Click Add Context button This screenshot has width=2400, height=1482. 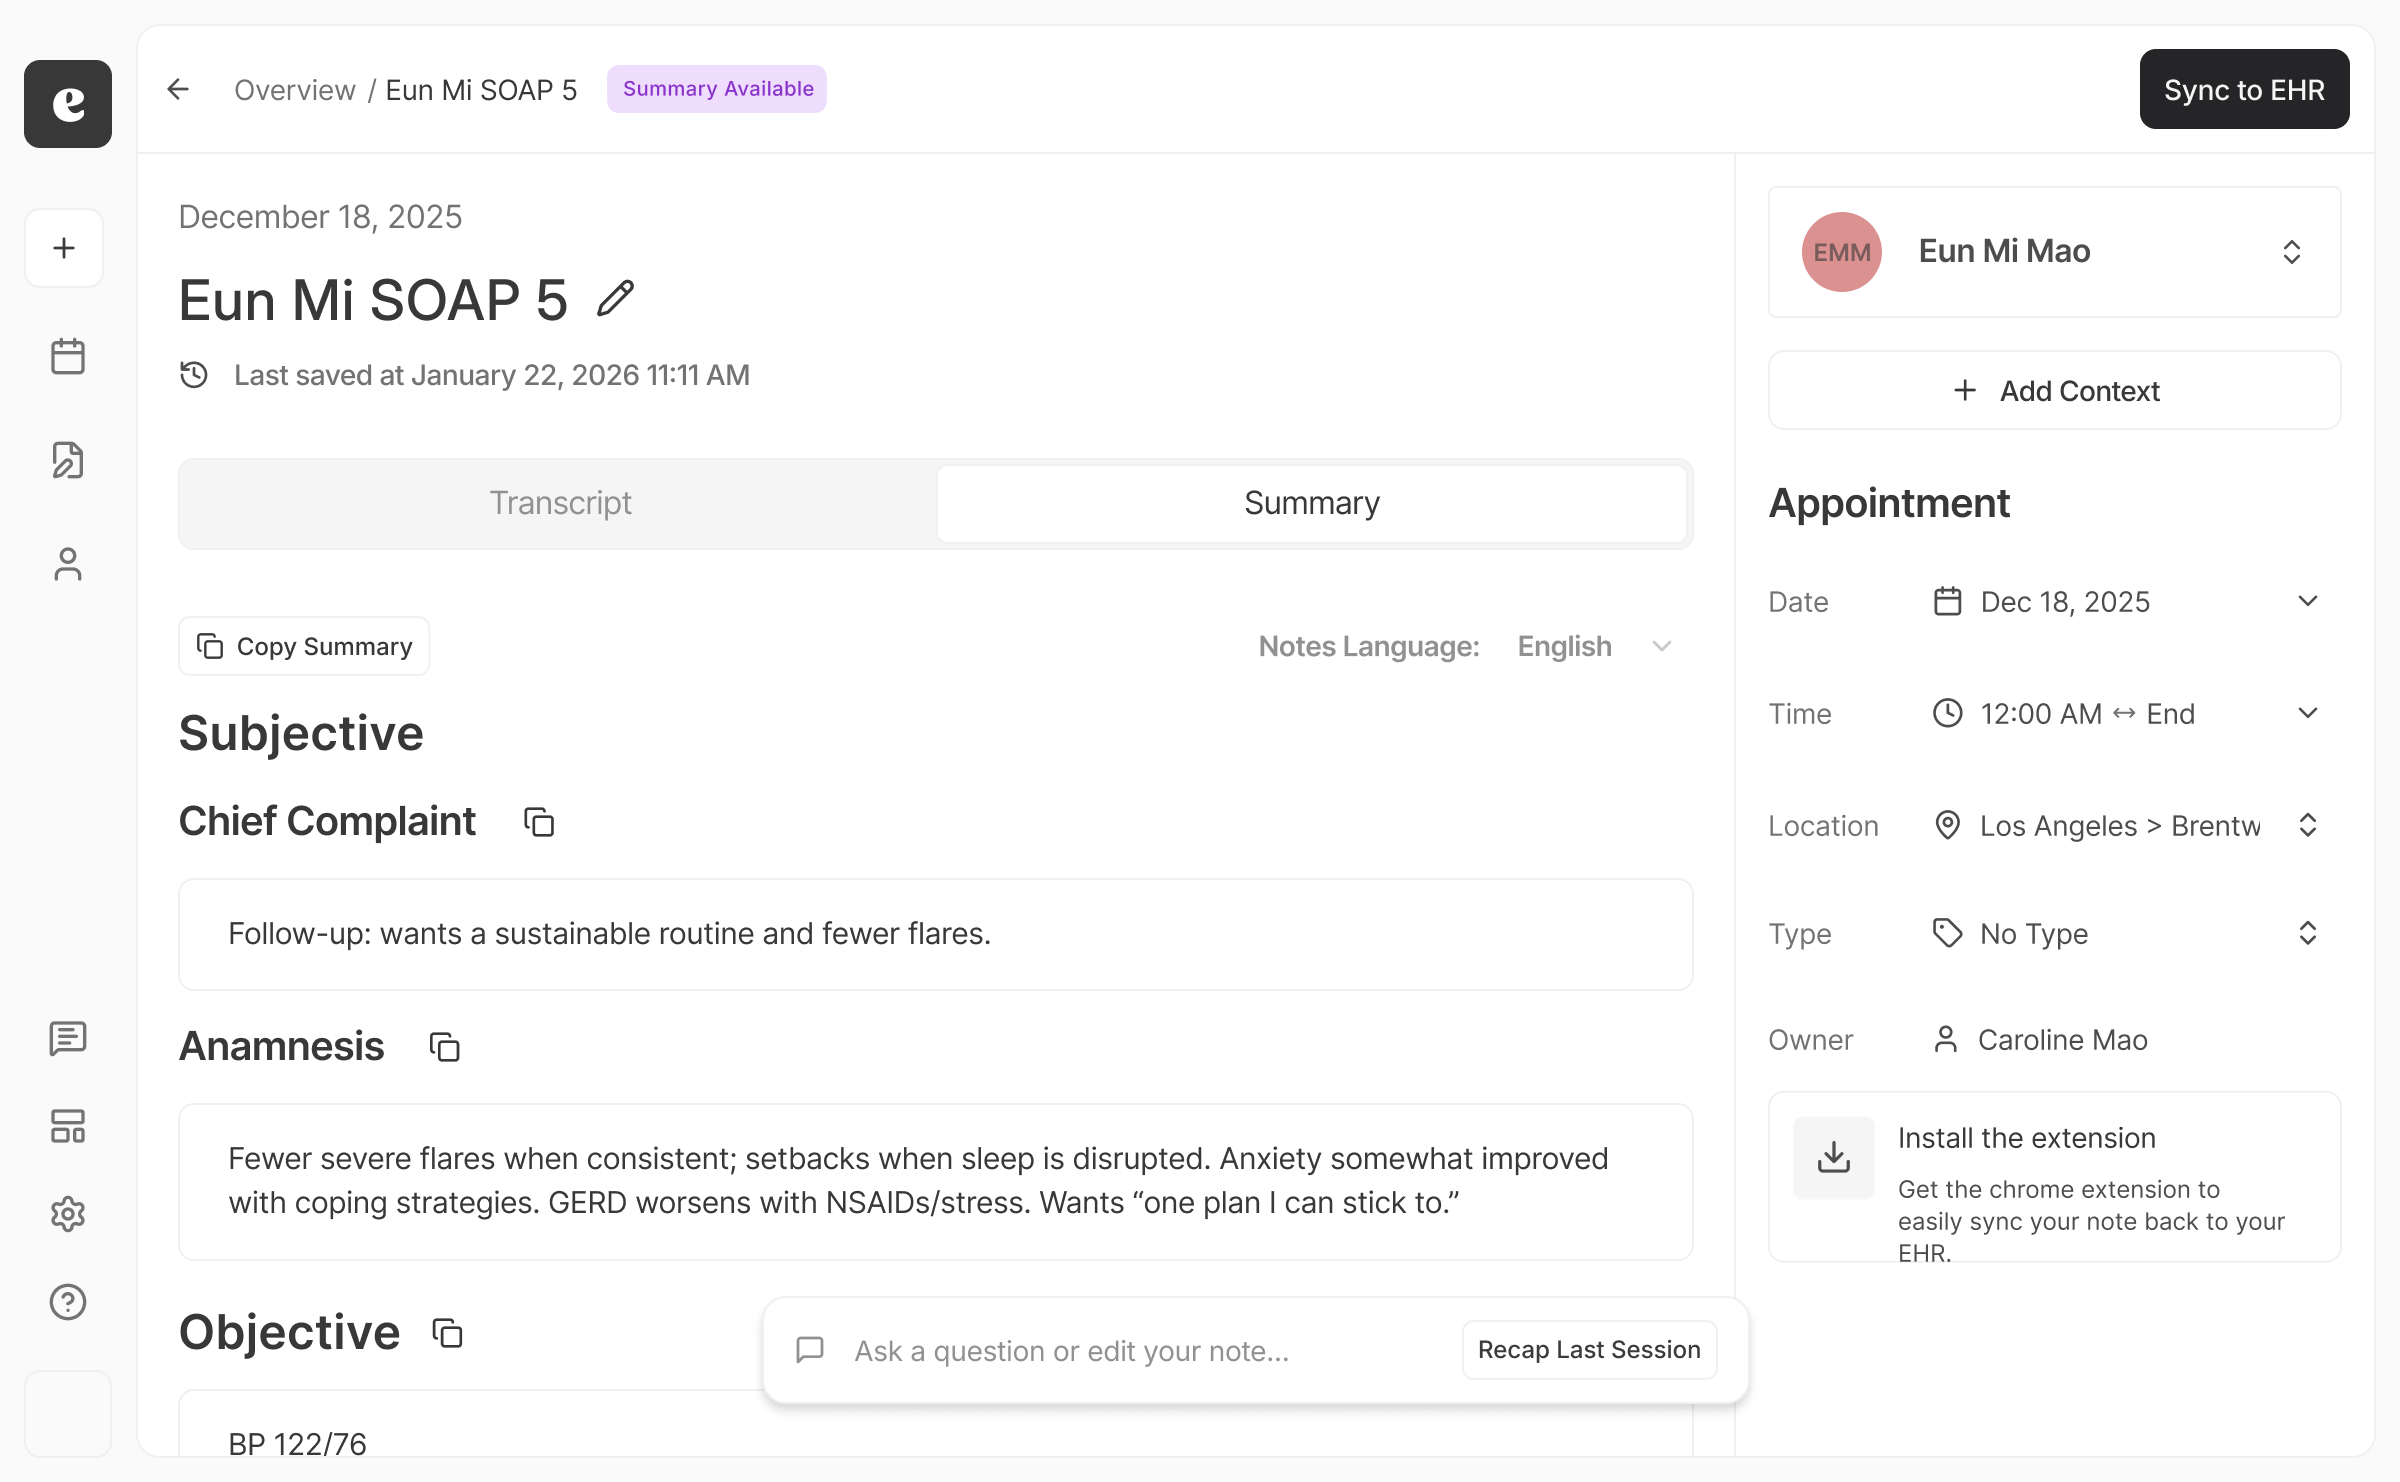pyautogui.click(x=2055, y=391)
